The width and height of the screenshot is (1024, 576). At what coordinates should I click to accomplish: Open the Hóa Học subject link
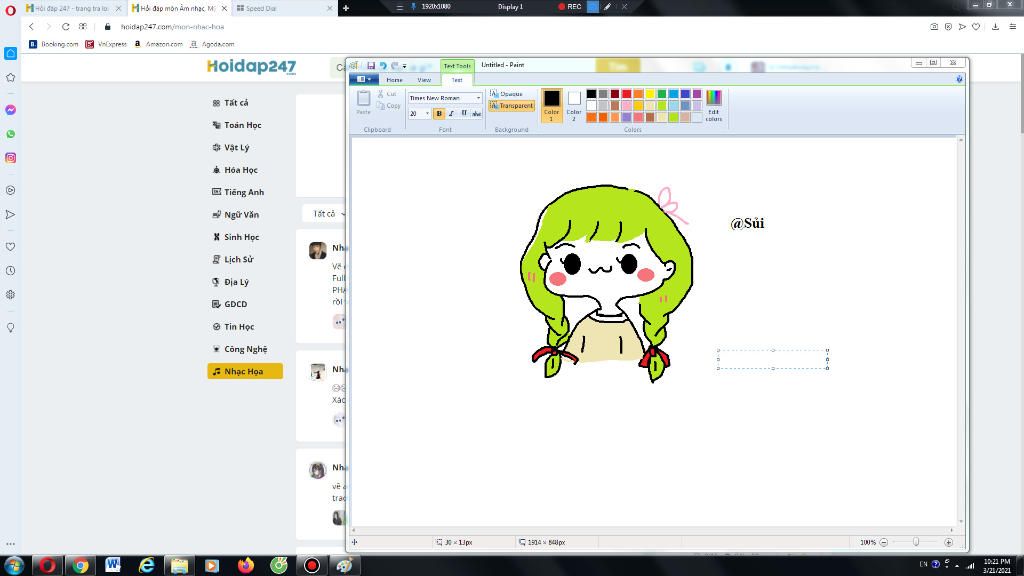click(x=235, y=170)
